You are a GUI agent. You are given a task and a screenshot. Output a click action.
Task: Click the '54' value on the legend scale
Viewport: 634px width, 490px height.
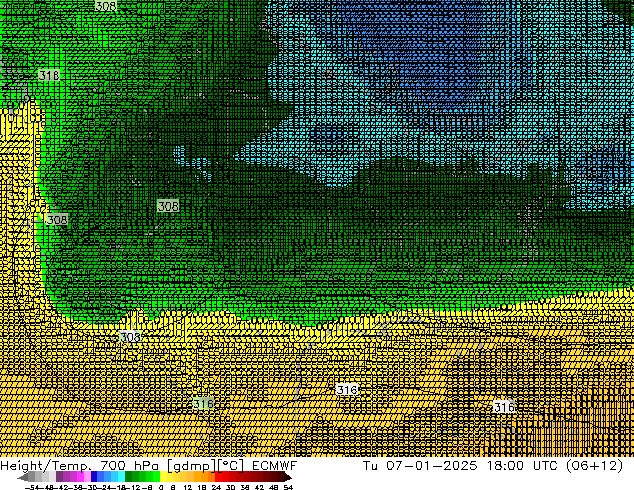pos(288,487)
